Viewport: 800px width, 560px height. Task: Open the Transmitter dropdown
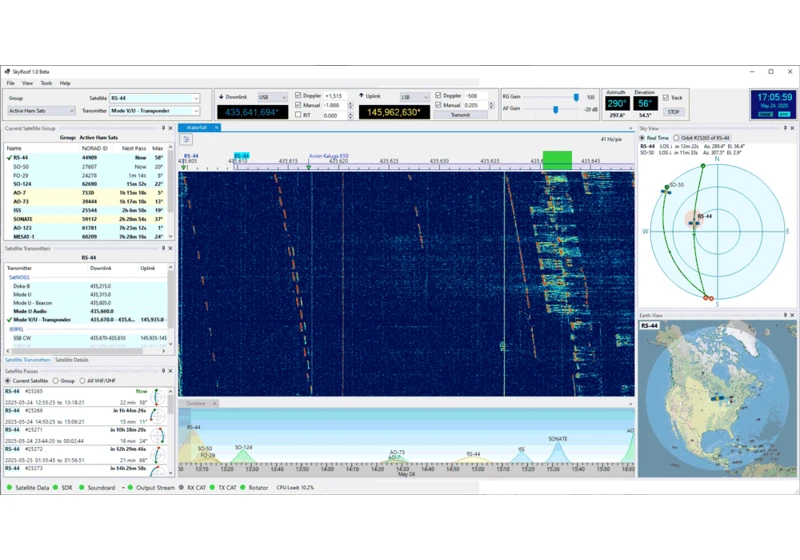click(155, 111)
